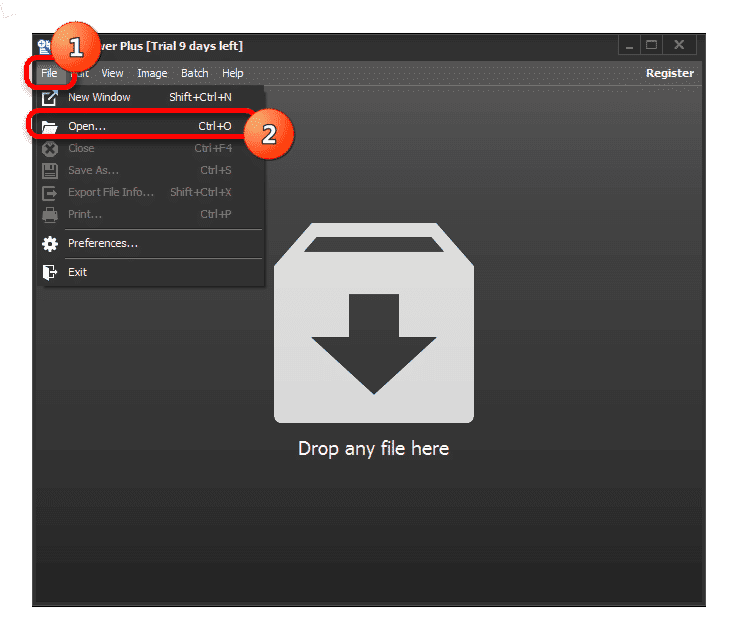Click the Close circle-X icon
This screenshot has width=738, height=640.
(49, 149)
